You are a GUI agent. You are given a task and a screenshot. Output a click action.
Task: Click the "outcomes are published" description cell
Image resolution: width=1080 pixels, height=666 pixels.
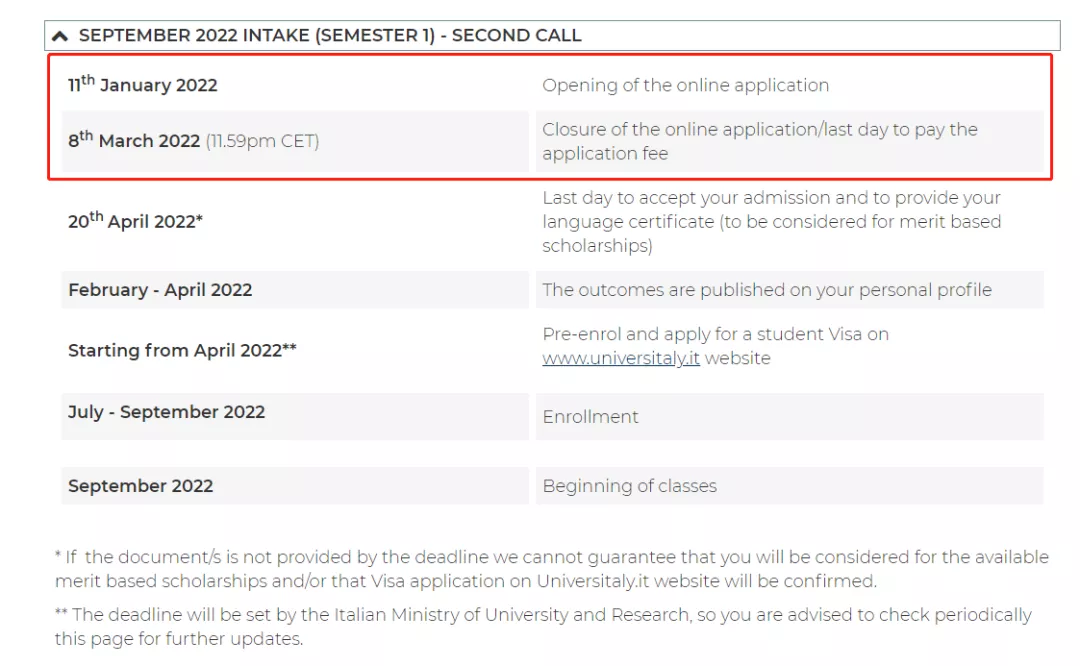pos(766,290)
